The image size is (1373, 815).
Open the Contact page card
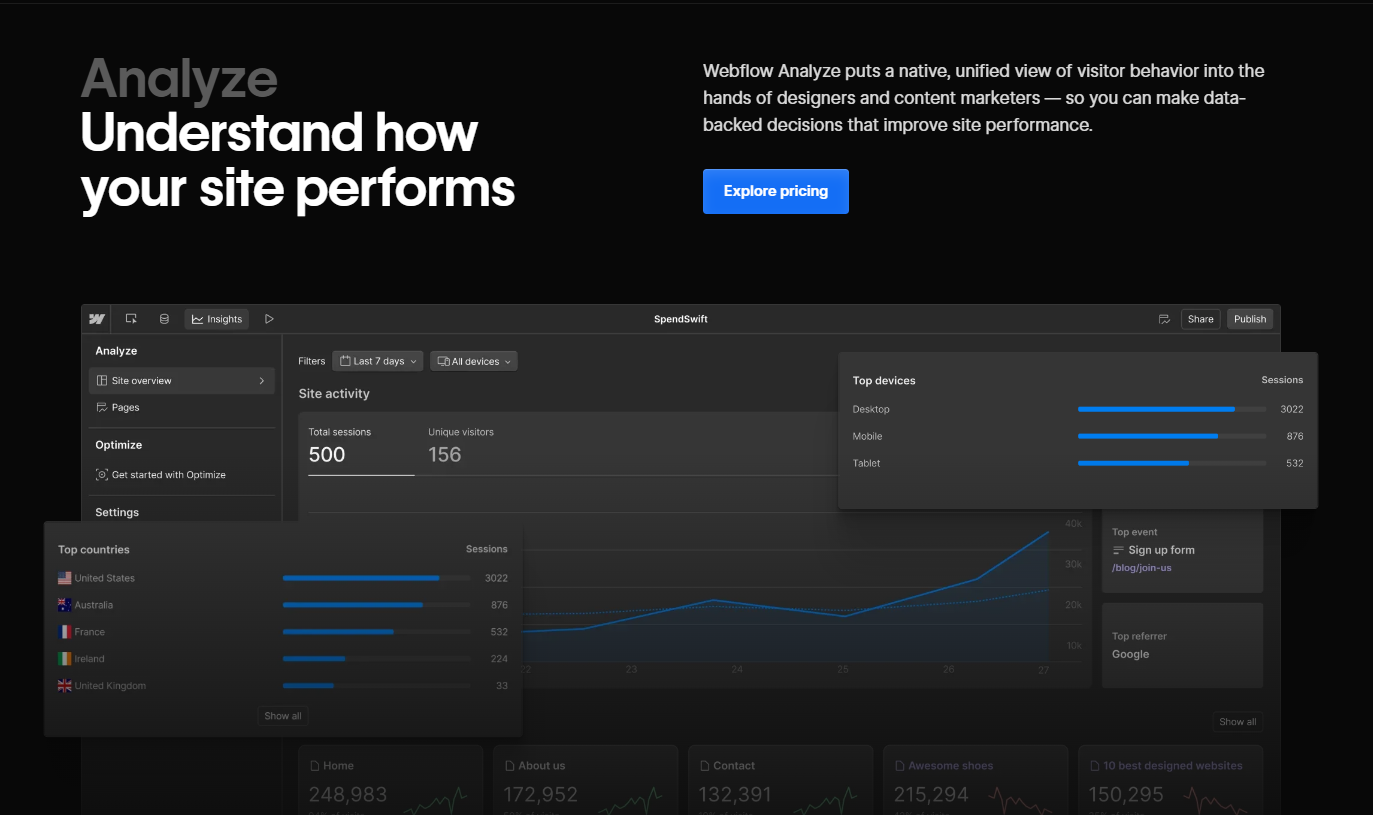[781, 780]
